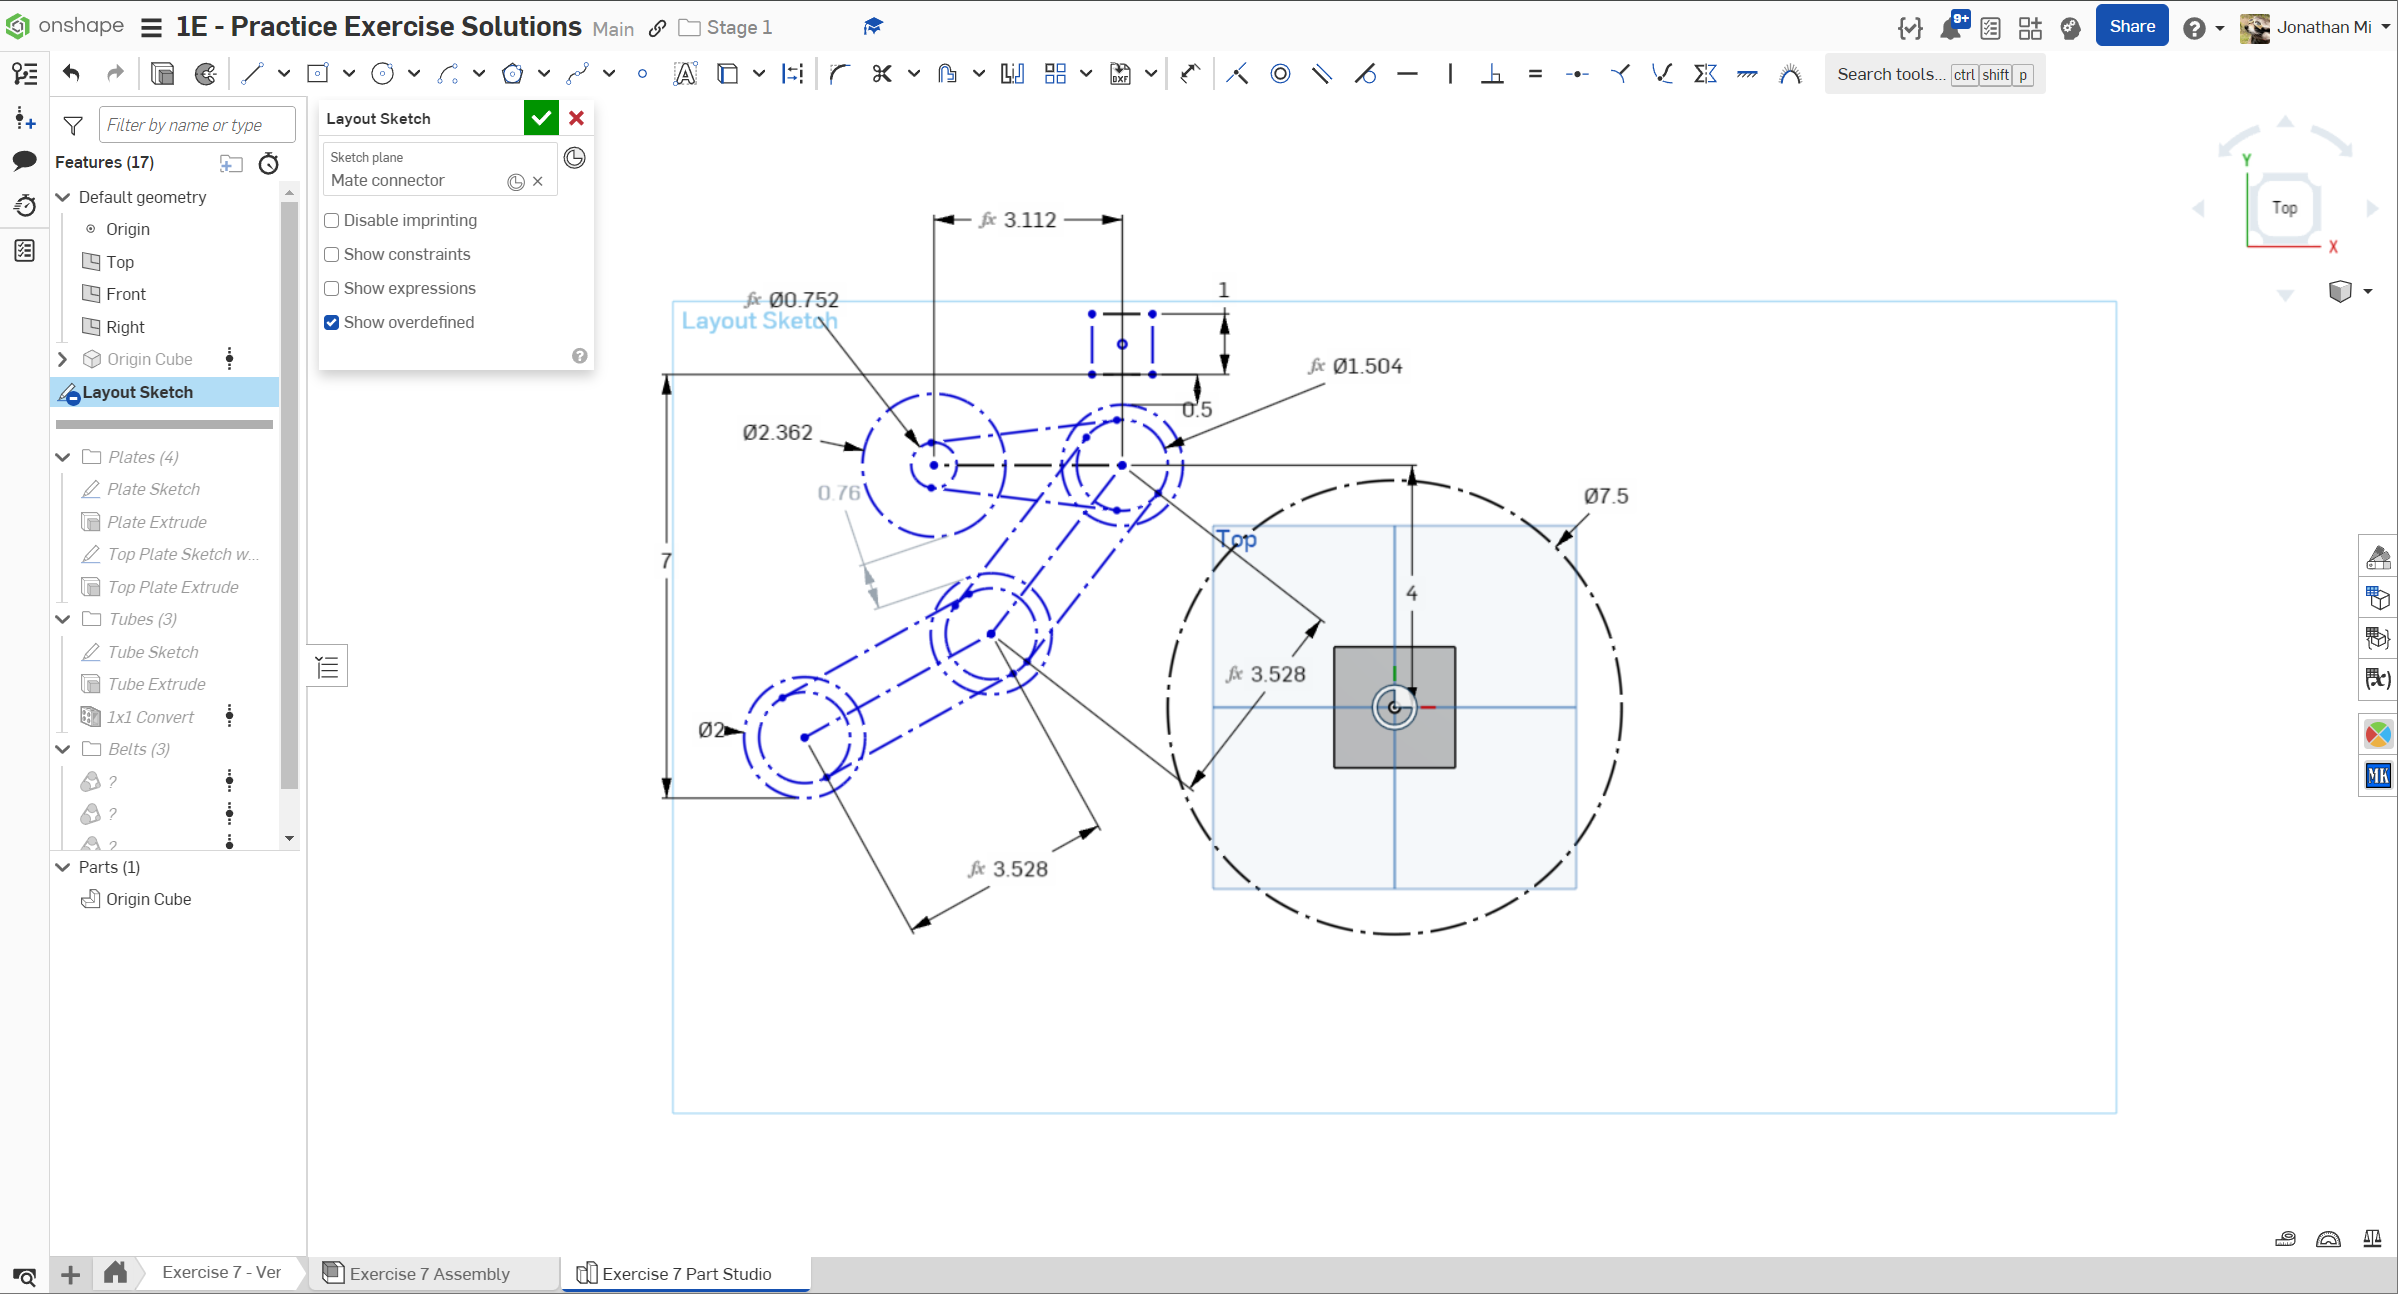2398x1294 pixels.
Task: Click the Sketch fillet tool
Action: (x=839, y=73)
